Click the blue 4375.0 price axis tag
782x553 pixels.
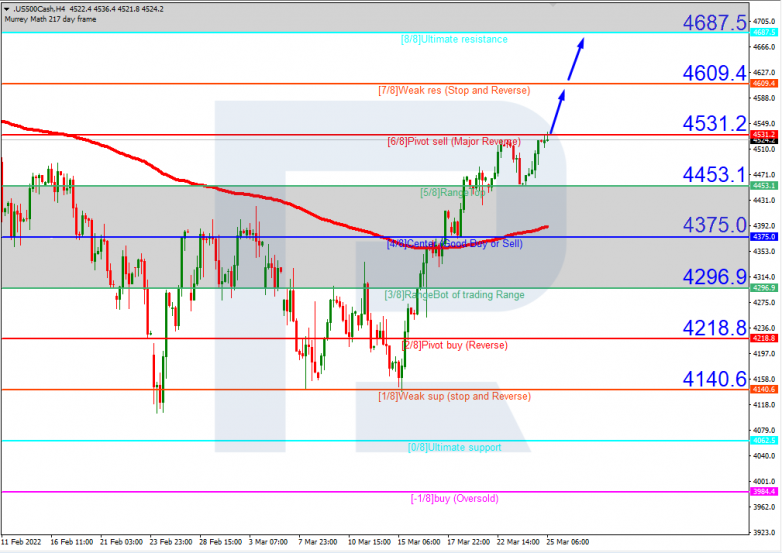[x=764, y=237]
